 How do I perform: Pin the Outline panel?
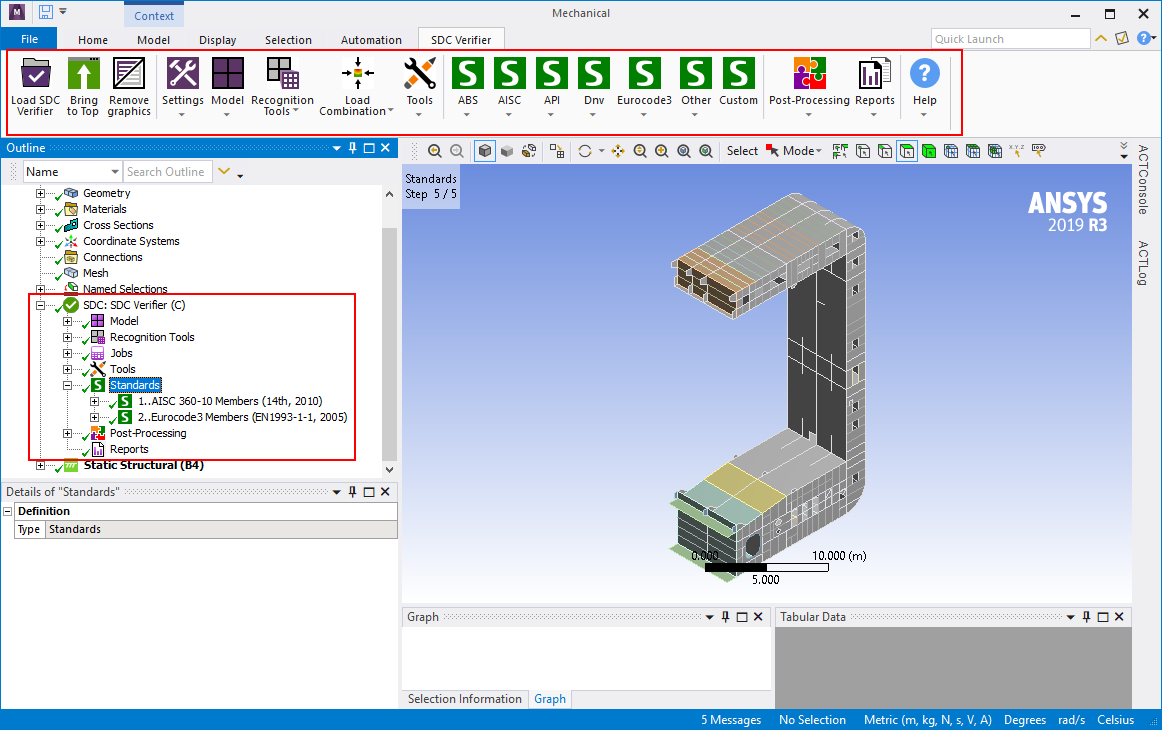[353, 148]
